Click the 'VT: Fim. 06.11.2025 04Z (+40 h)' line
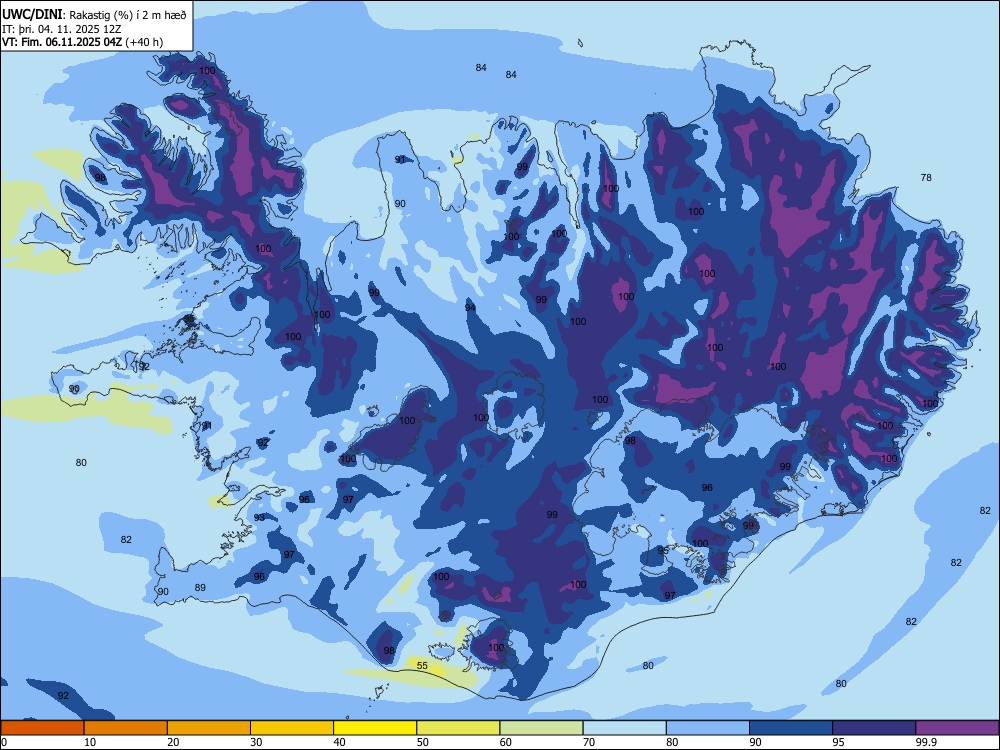The width and height of the screenshot is (1000, 750). (x=82, y=42)
